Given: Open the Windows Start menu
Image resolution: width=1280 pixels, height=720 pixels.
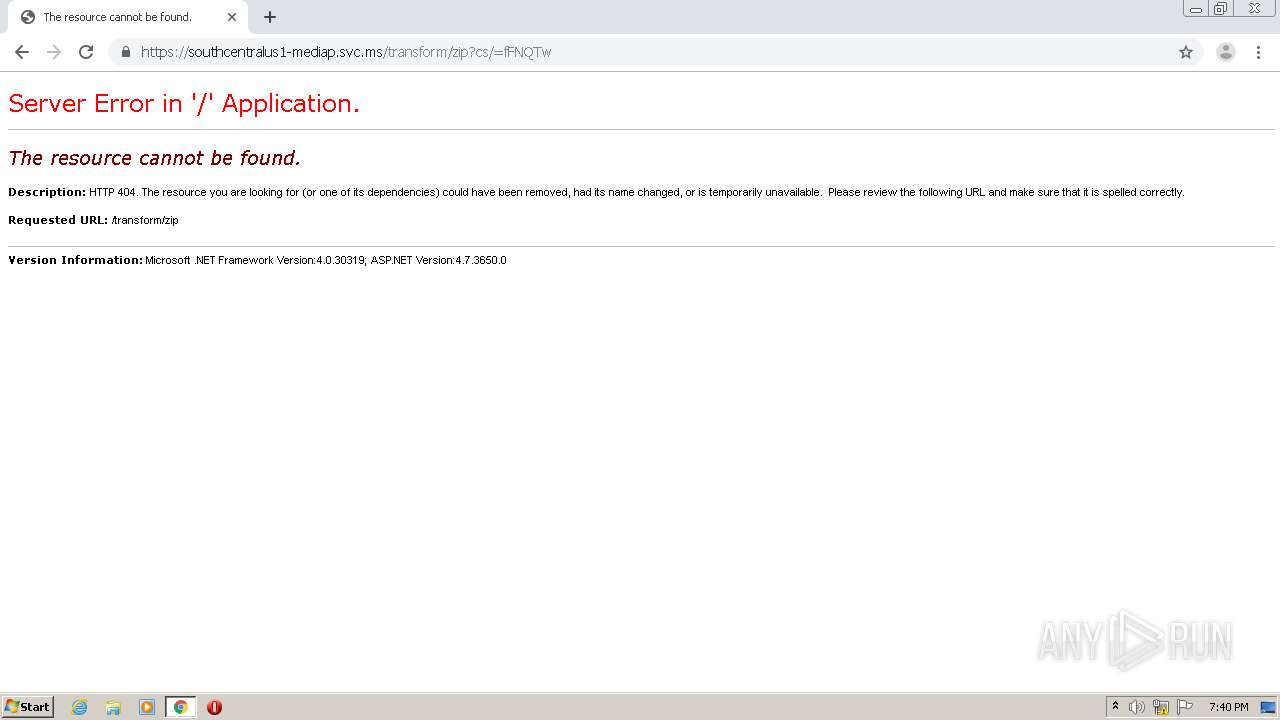Looking at the screenshot, I should (28, 707).
